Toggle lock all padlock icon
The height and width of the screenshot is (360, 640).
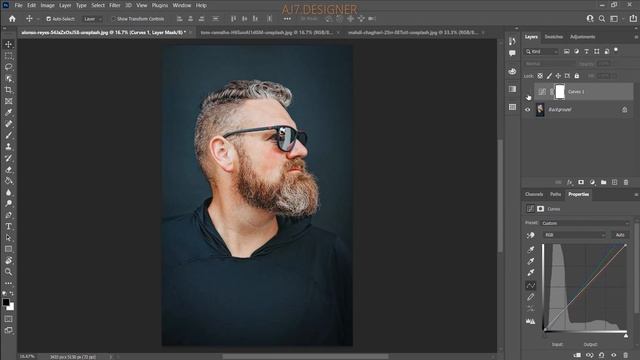point(577,76)
